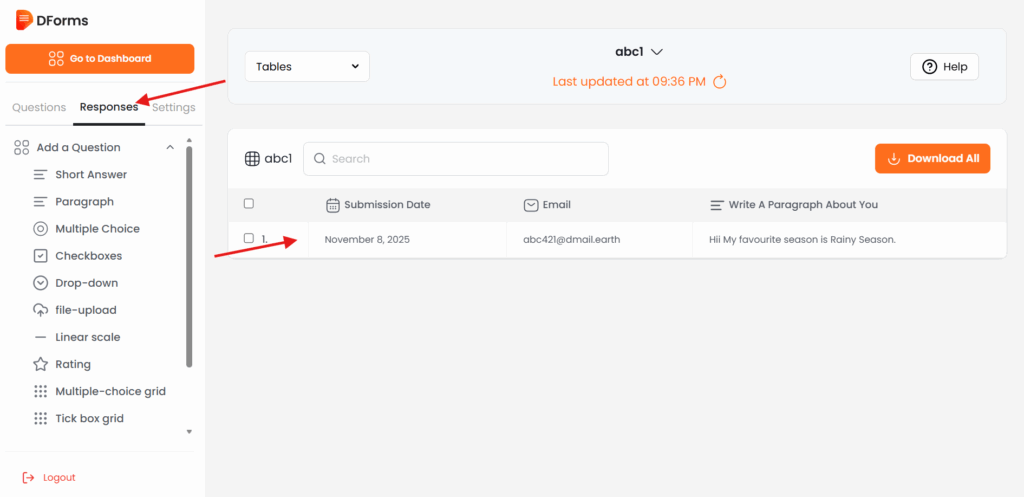
Task: Tick the select-all checkbox in table header
Action: (249, 204)
